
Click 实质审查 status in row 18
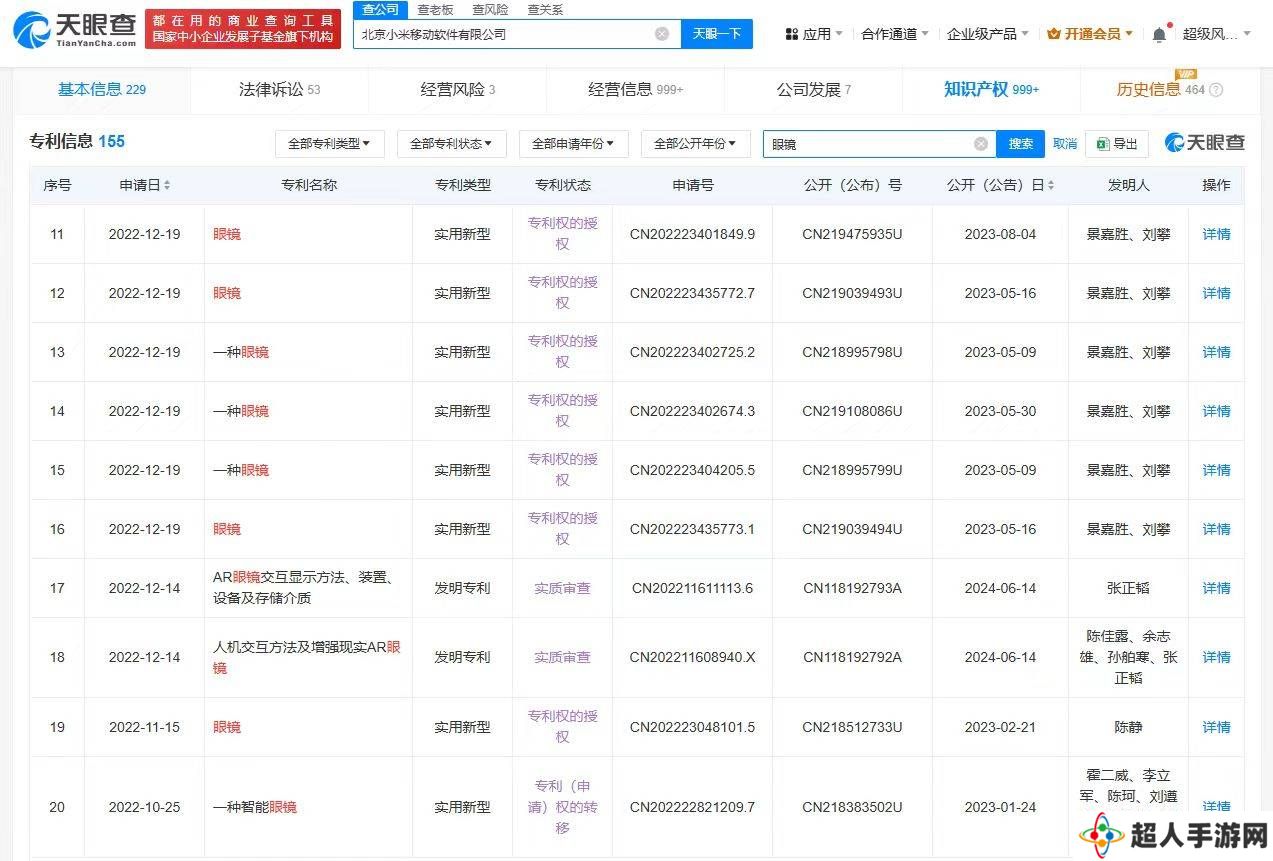click(x=562, y=657)
